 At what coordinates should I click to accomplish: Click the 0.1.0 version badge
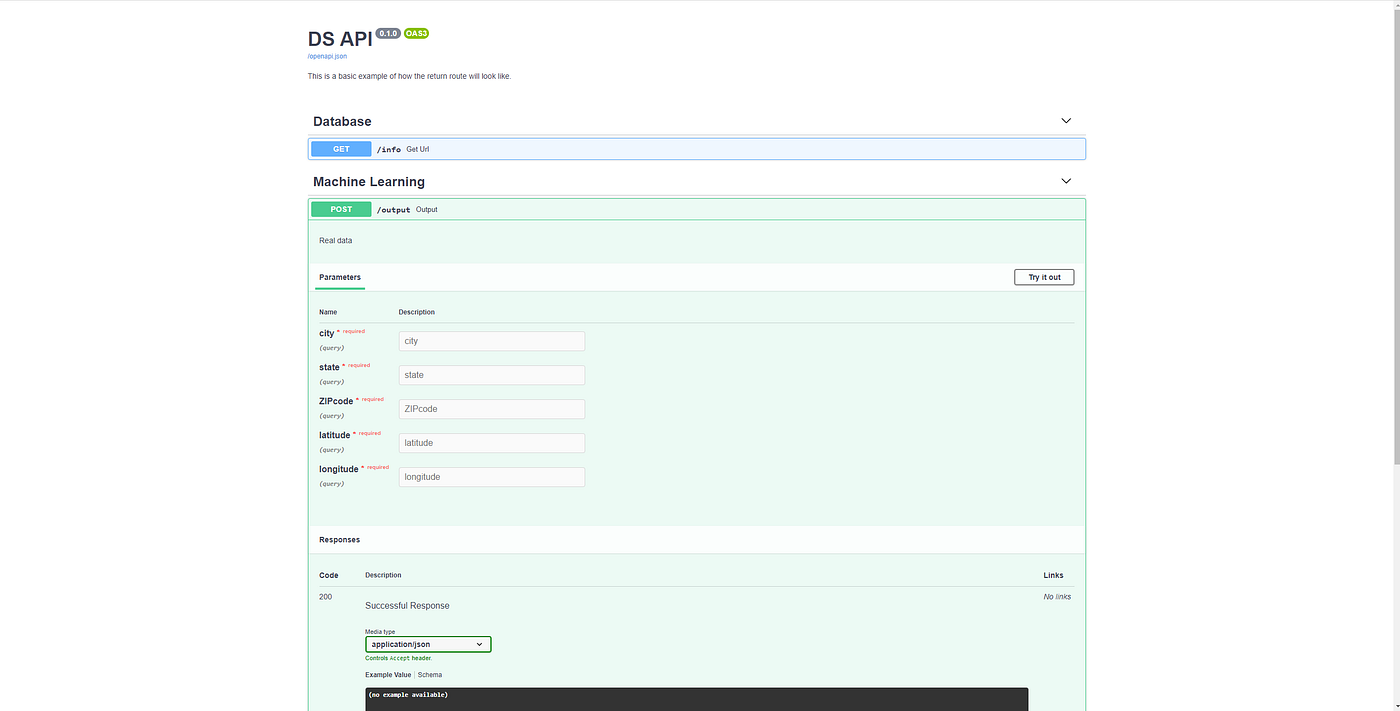[x=388, y=33]
